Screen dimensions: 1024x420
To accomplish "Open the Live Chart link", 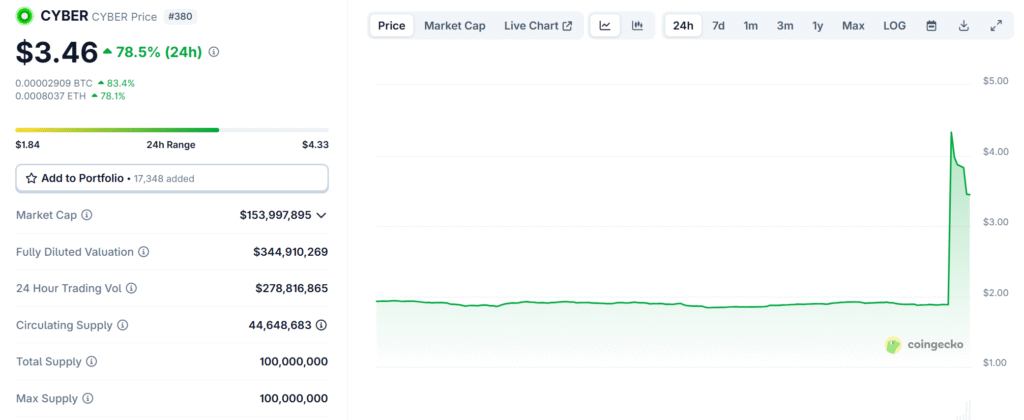I will point(538,26).
